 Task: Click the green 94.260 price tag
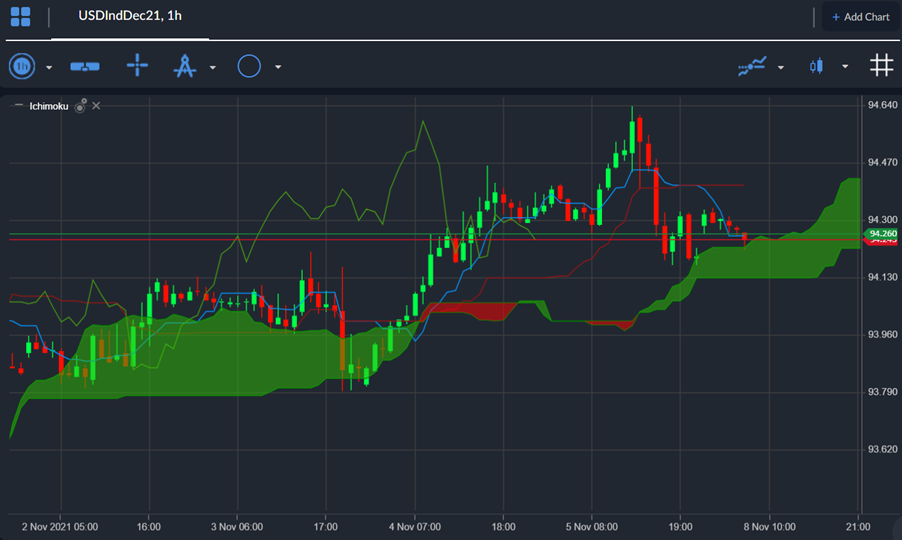point(881,233)
